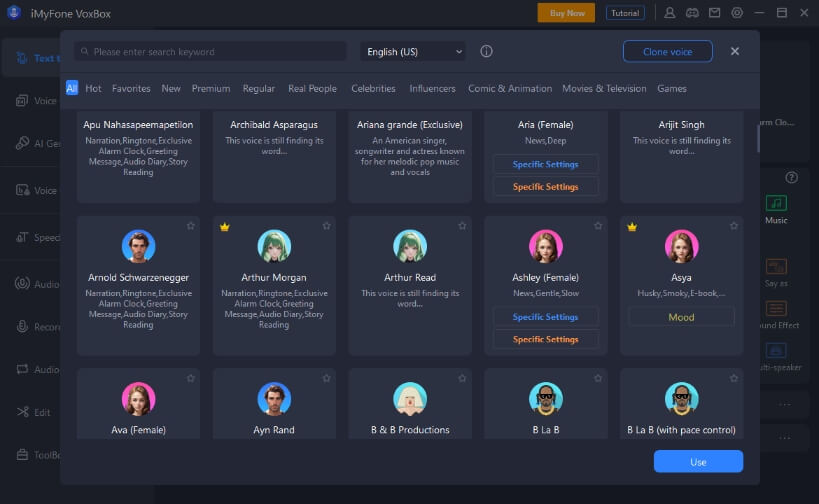Viewport: 819px width, 504px height.
Task: Click the help question mark icon in right panel
Action: [x=791, y=178]
